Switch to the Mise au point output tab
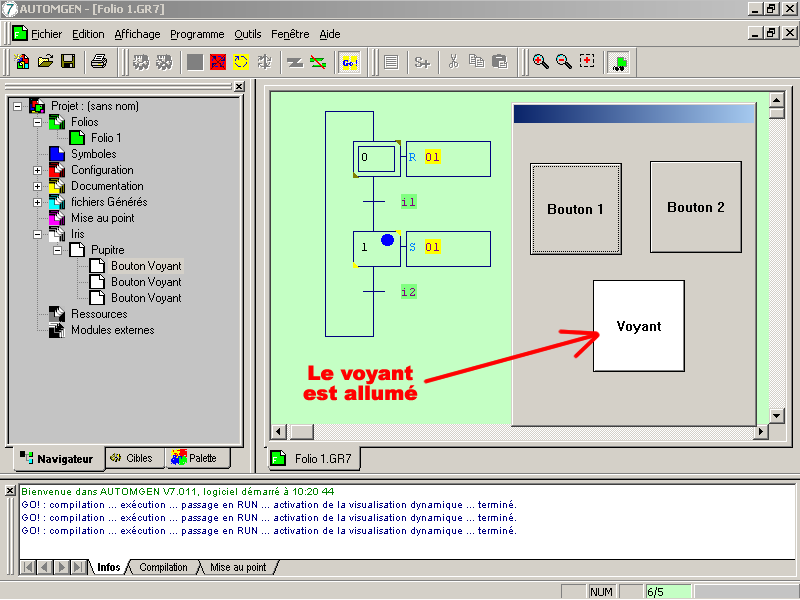Screen dimensions: 800x600 coord(238,567)
